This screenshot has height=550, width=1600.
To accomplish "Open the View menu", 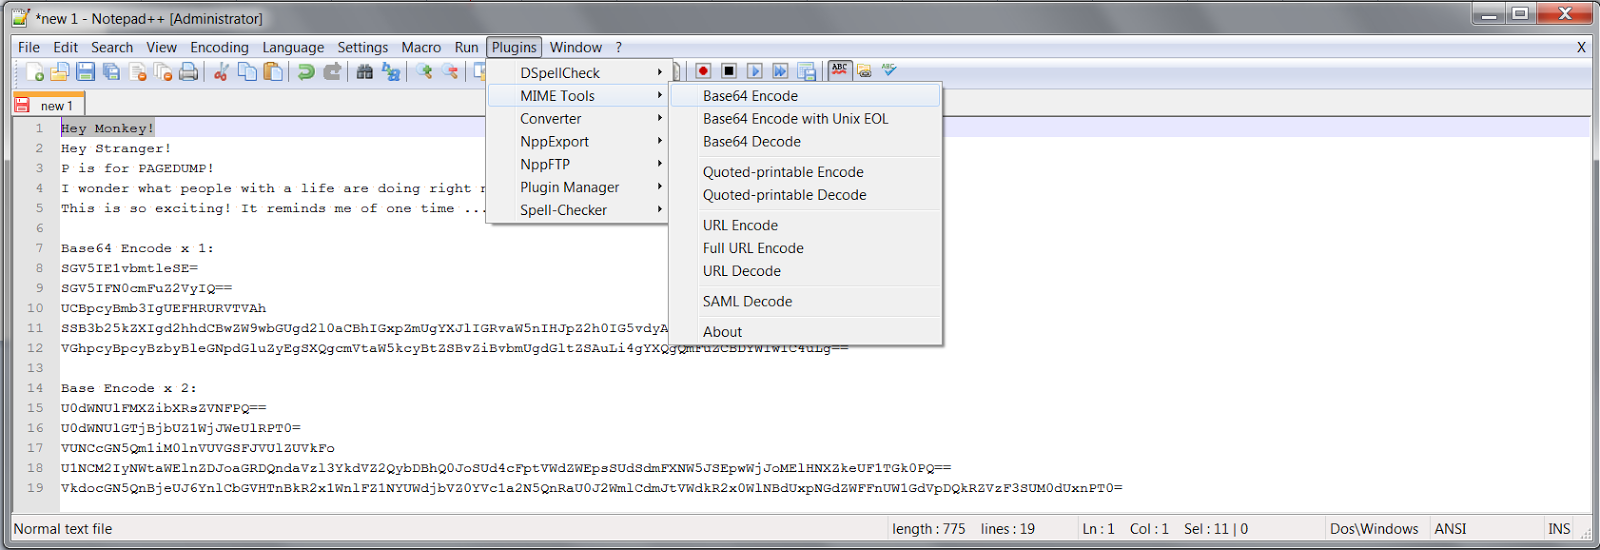I will click(161, 47).
